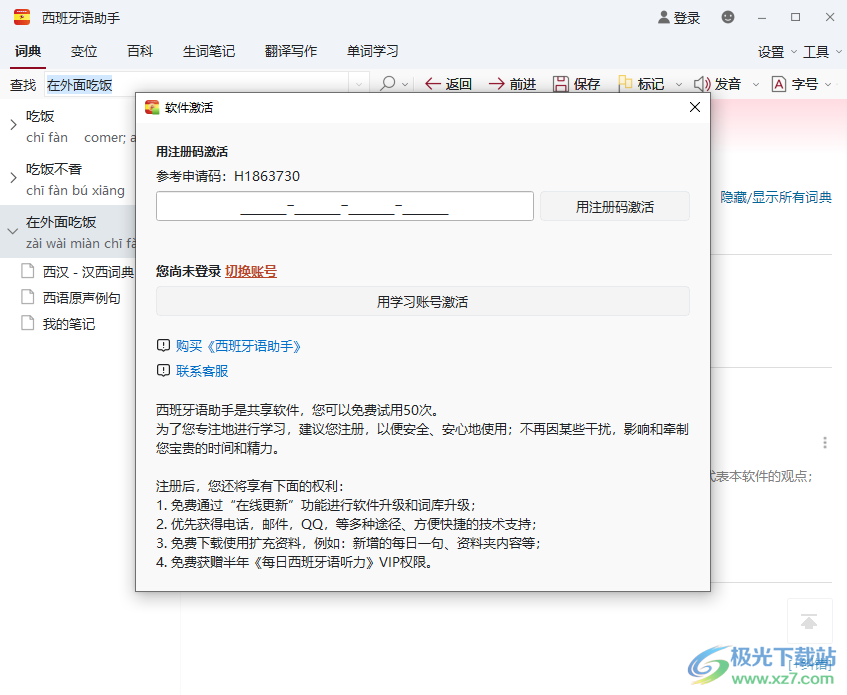Viewport: 847px width, 695px height.
Task: Click the Spanish flag app logo icon
Action: tap(22, 17)
